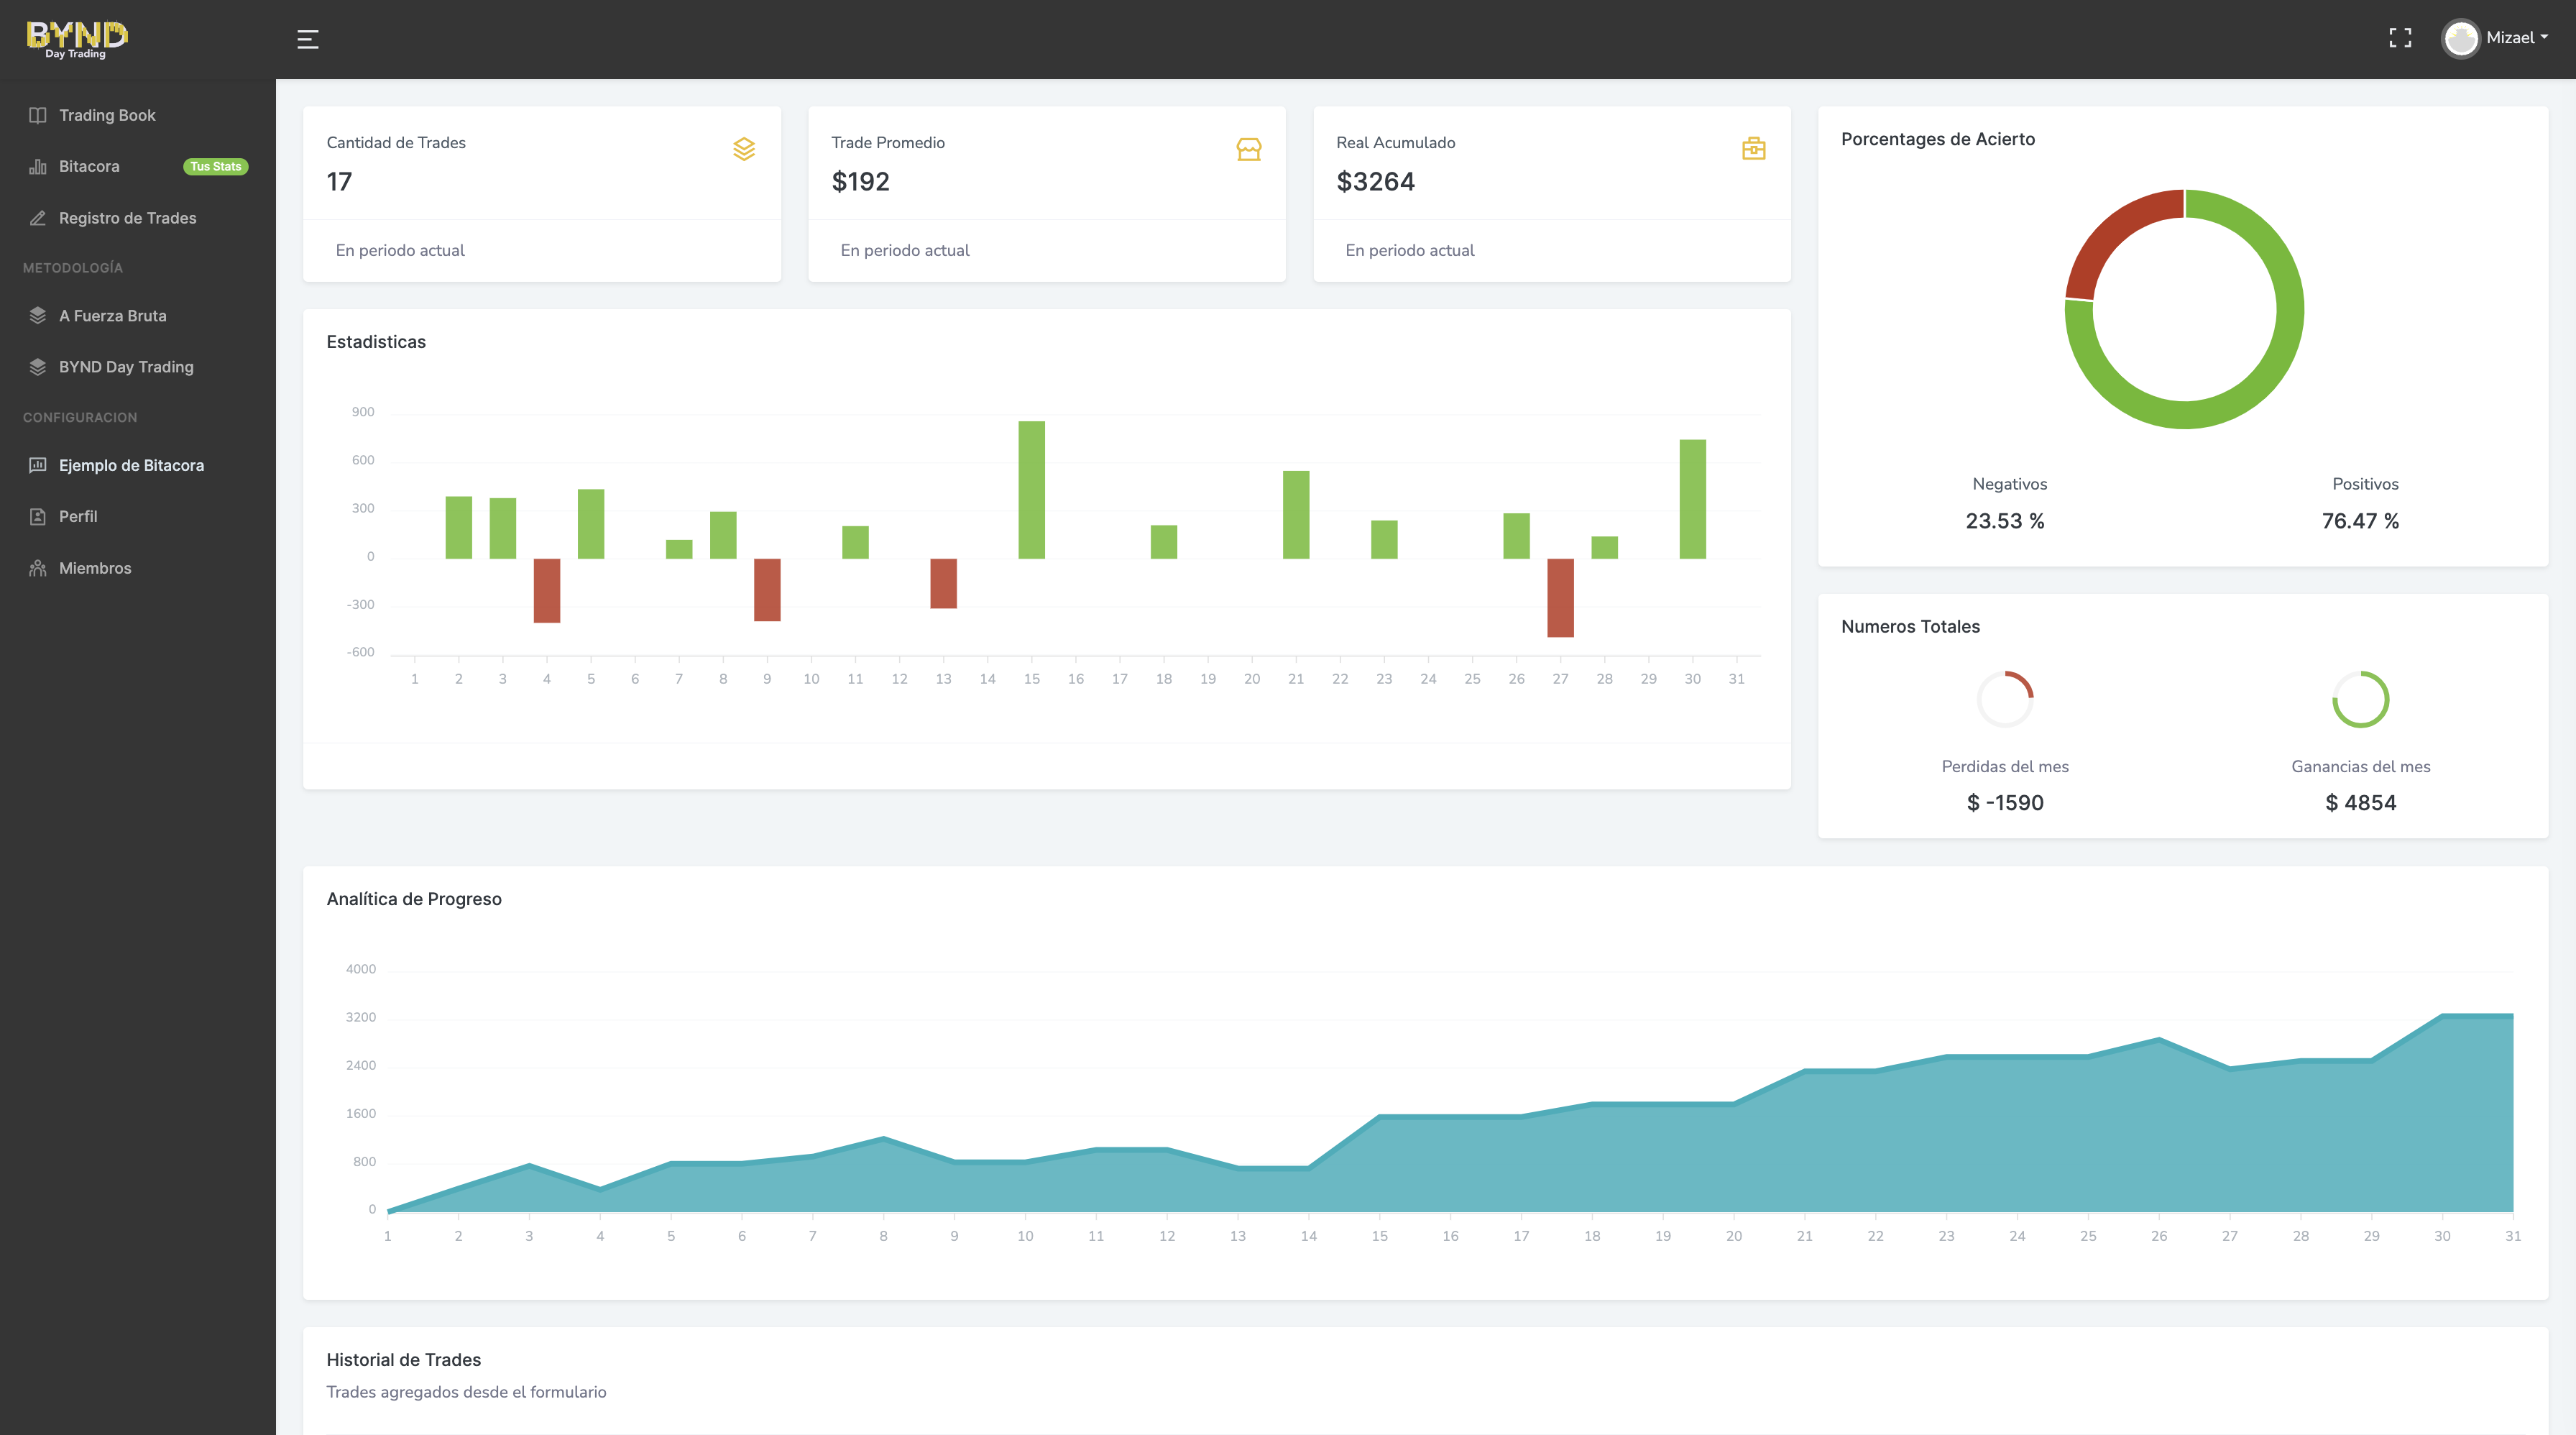Click the BYND Day Trading logo
Screen dimensions: 2576x1435
pyautogui.click(x=77, y=39)
